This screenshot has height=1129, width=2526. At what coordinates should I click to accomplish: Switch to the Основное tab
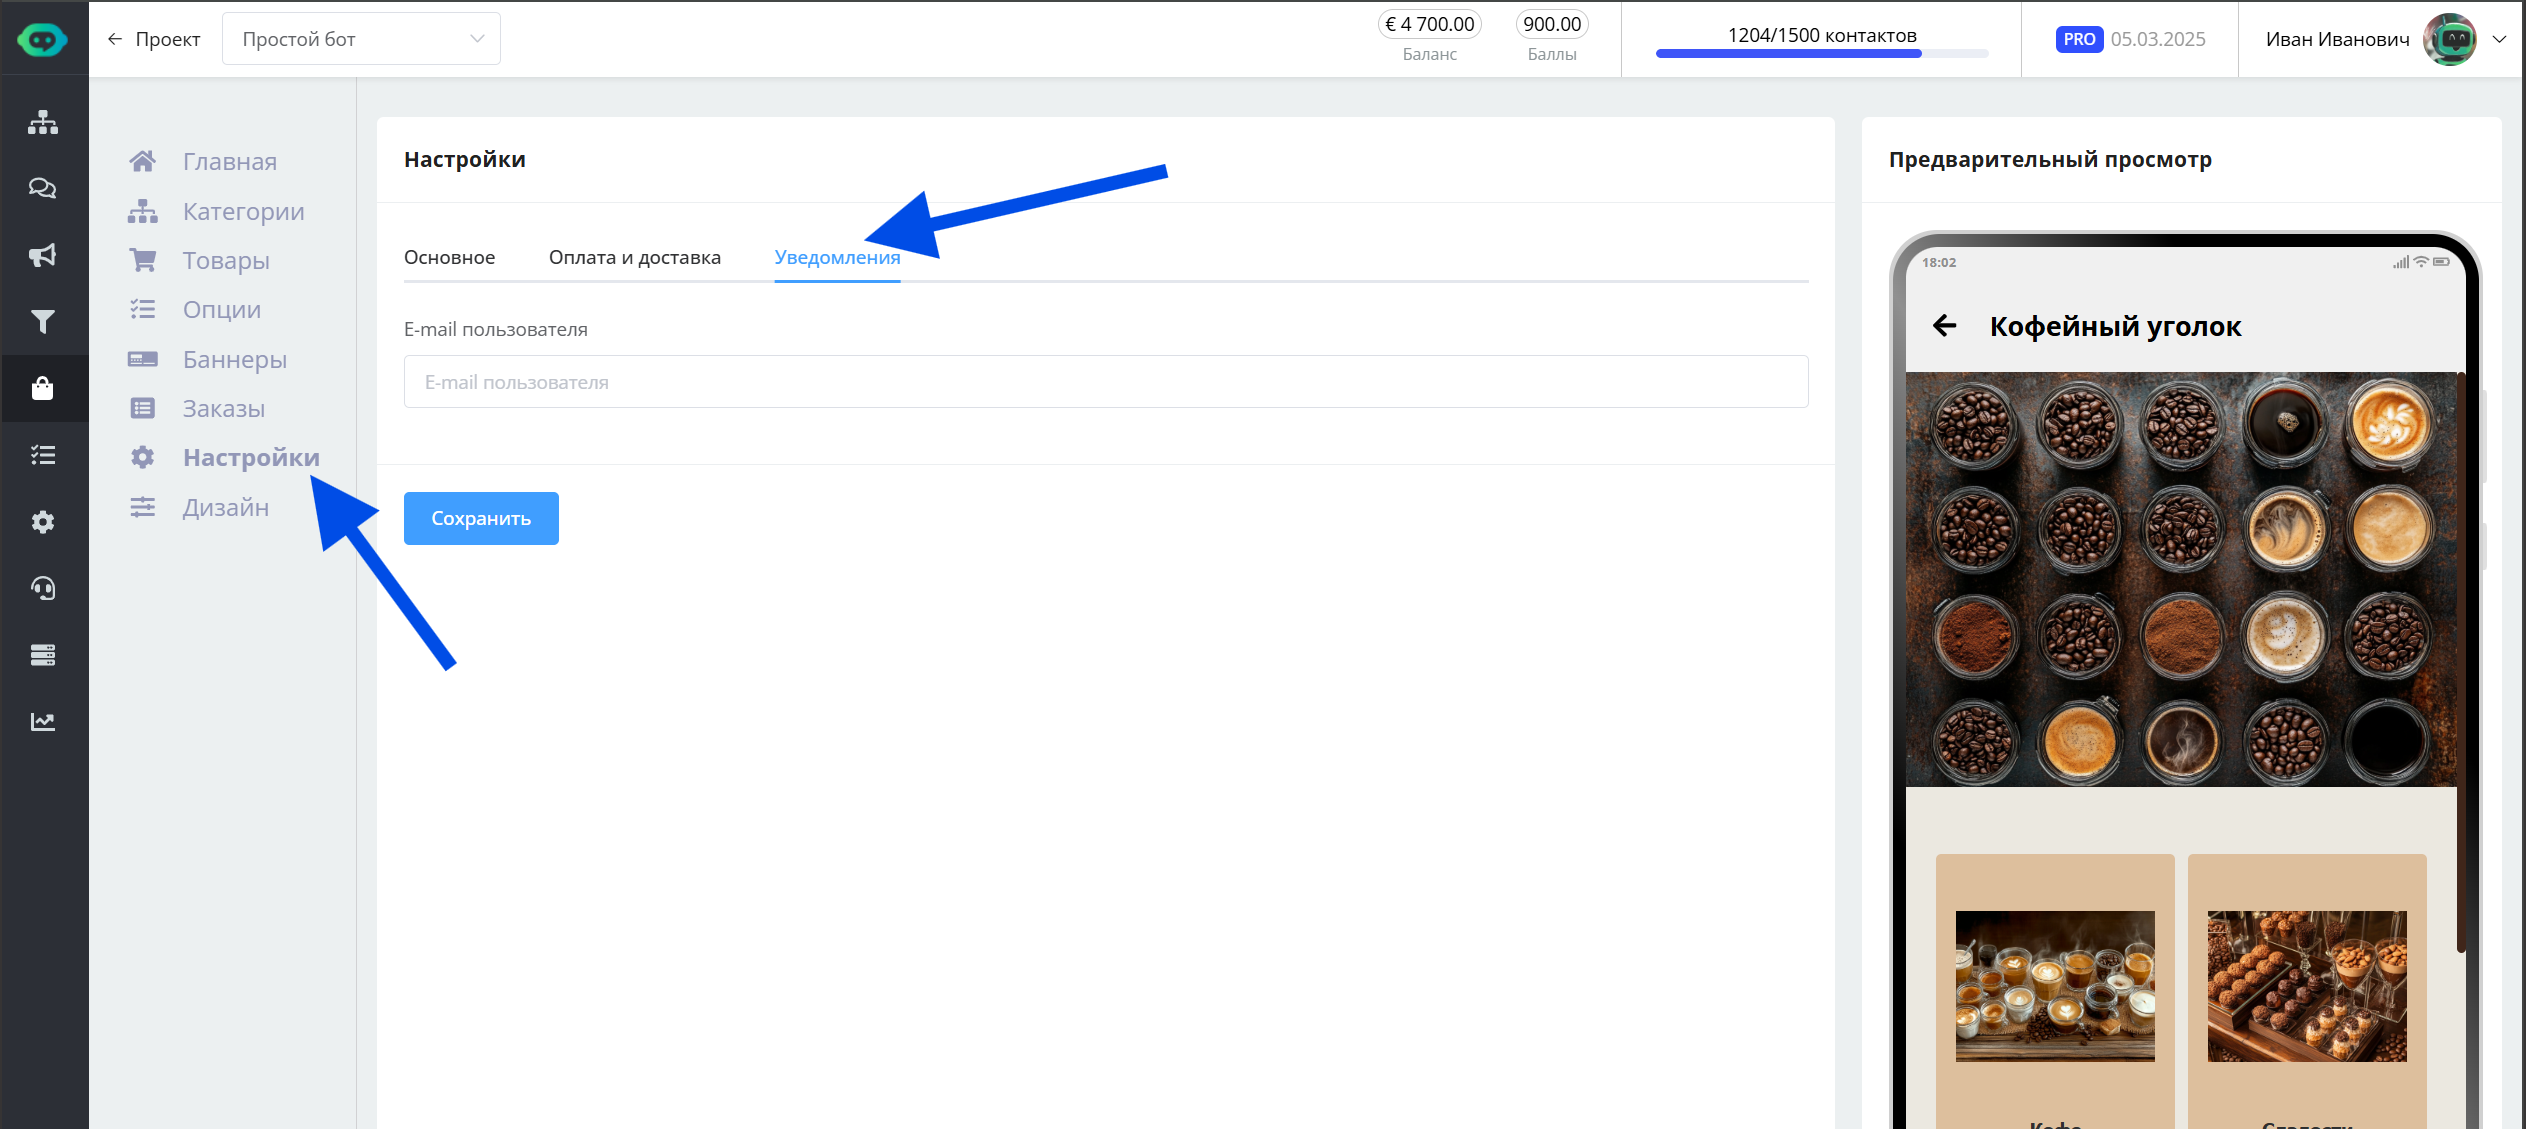click(449, 258)
